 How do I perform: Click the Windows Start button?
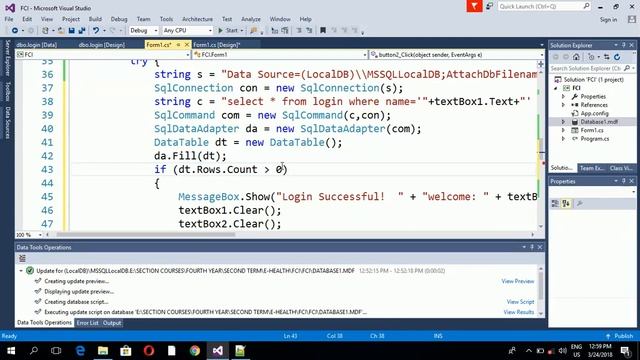click(11, 351)
